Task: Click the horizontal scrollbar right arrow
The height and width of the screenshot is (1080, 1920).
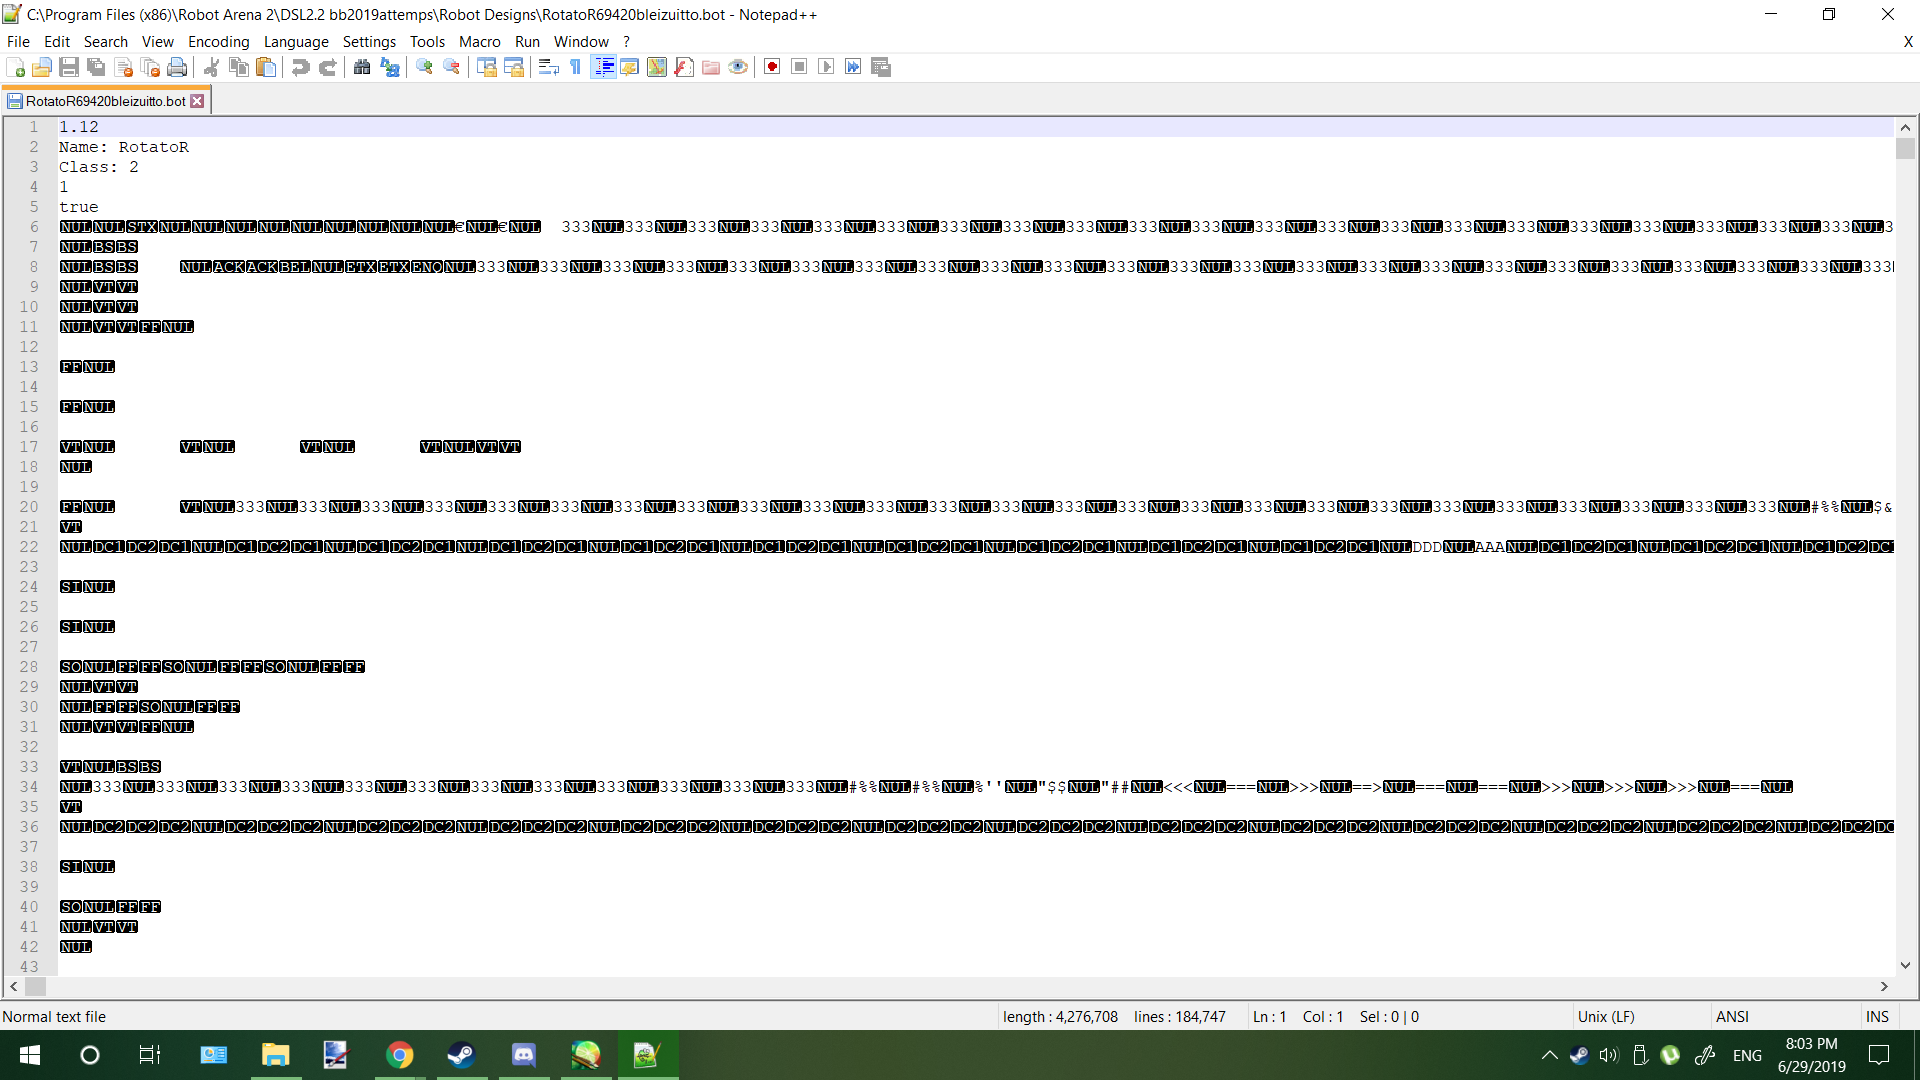Action: 1884,986
